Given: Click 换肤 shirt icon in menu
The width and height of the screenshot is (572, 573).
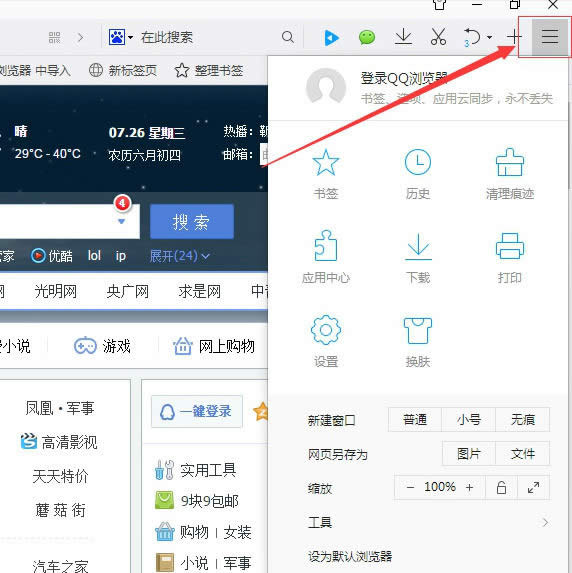Looking at the screenshot, I should [x=418, y=343].
